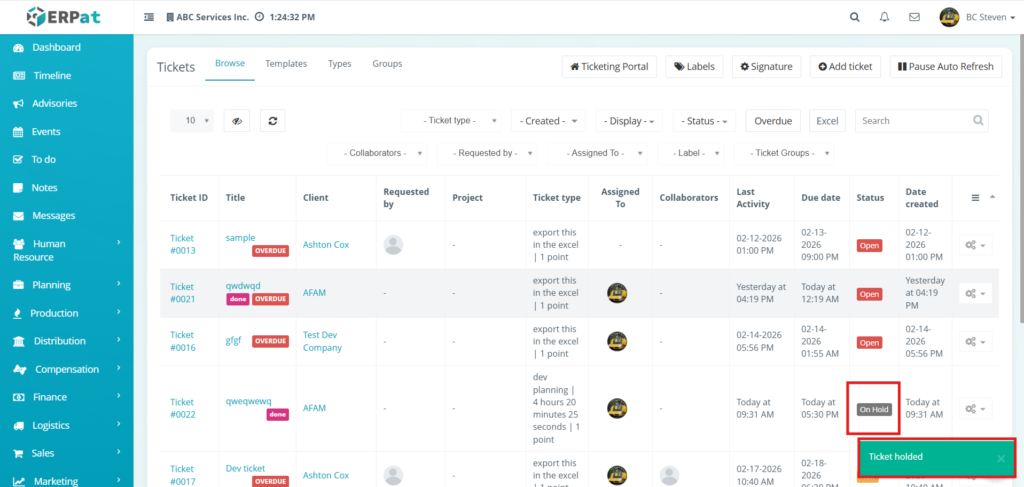Open gear actions for Ticket #0013

(975, 245)
